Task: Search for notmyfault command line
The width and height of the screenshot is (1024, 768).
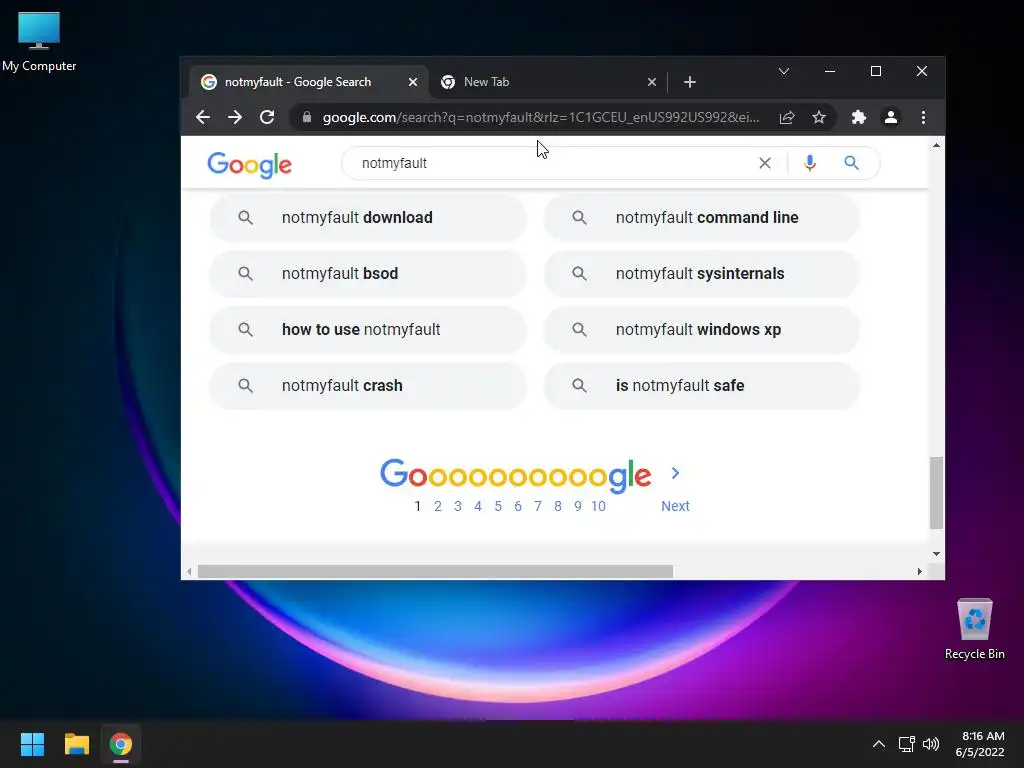Action: point(702,217)
